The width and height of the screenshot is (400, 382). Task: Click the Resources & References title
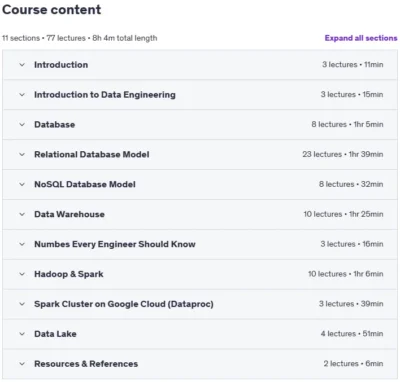coord(86,364)
